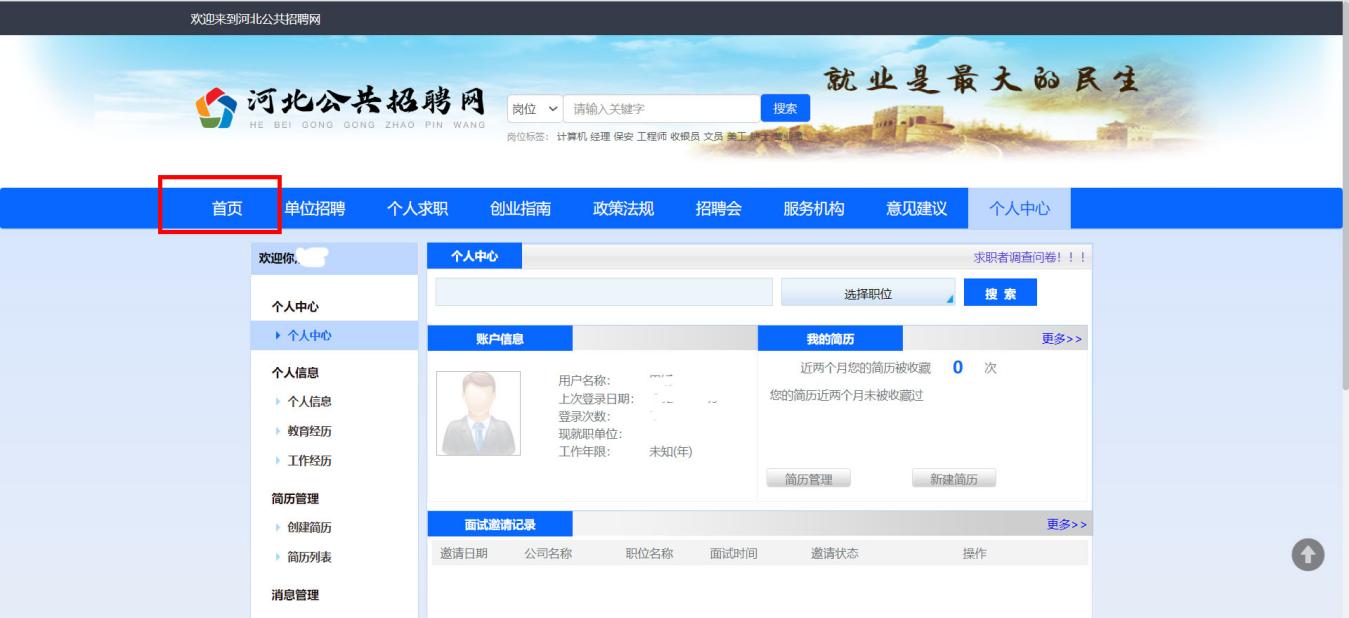Click the 新建简历 button

pyautogui.click(x=954, y=479)
